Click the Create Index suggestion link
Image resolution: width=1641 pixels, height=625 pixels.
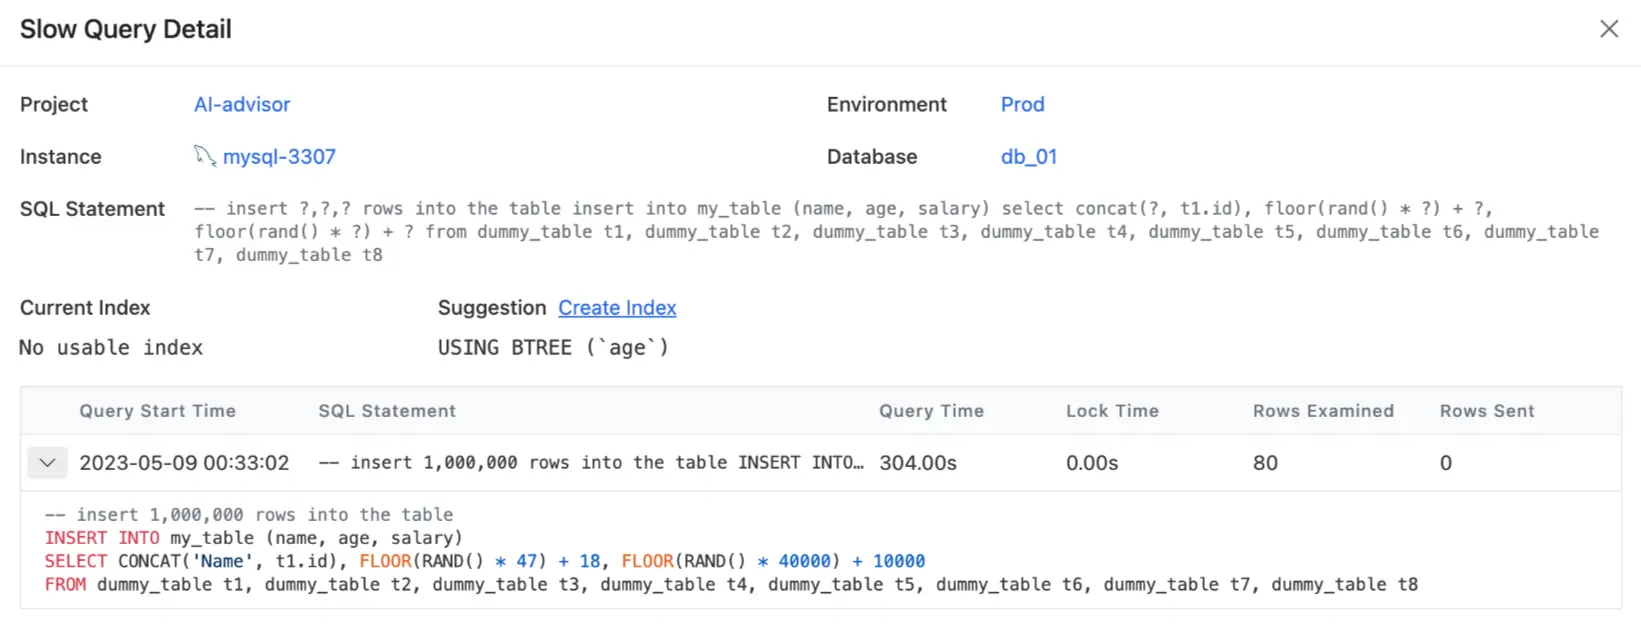[x=617, y=308]
